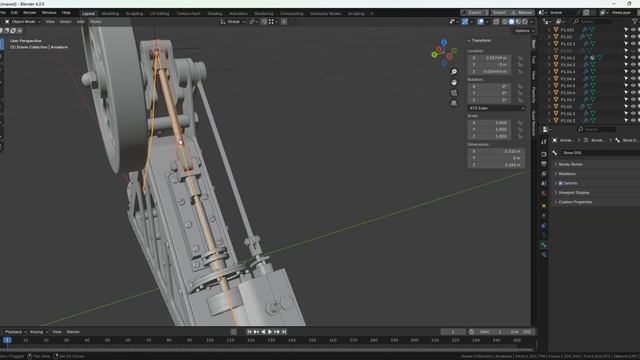Expand the Custom Properties panel
This screenshot has width=640, height=360.
(575, 202)
